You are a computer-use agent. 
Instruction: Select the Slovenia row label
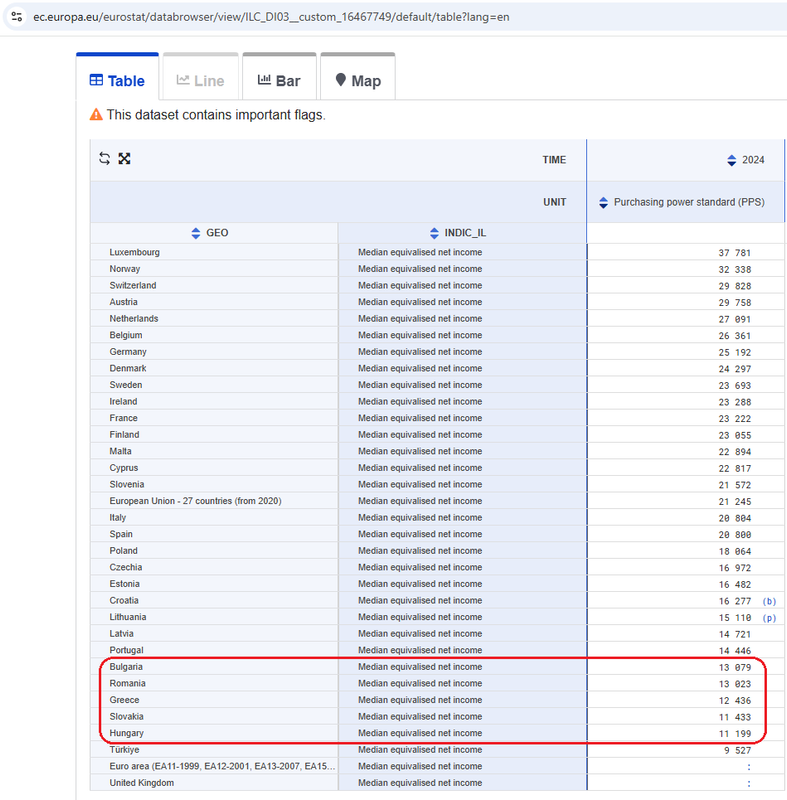pyautogui.click(x=127, y=484)
